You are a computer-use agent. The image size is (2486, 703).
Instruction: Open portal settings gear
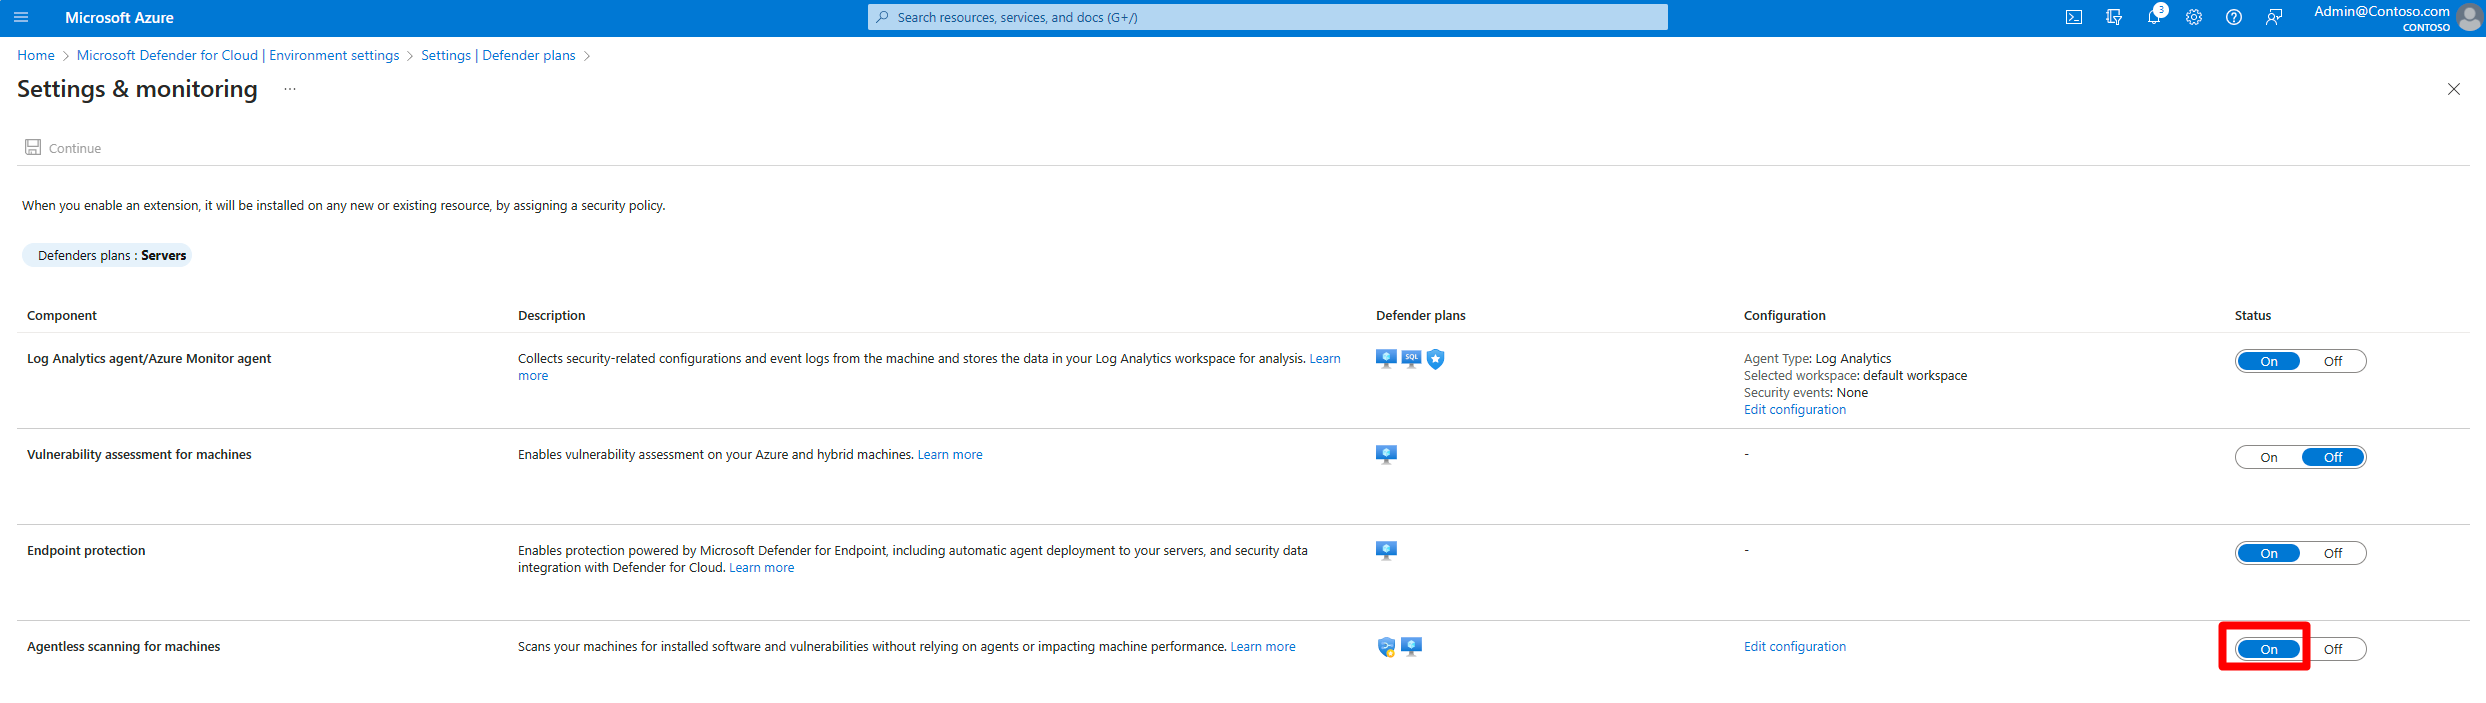(2194, 17)
